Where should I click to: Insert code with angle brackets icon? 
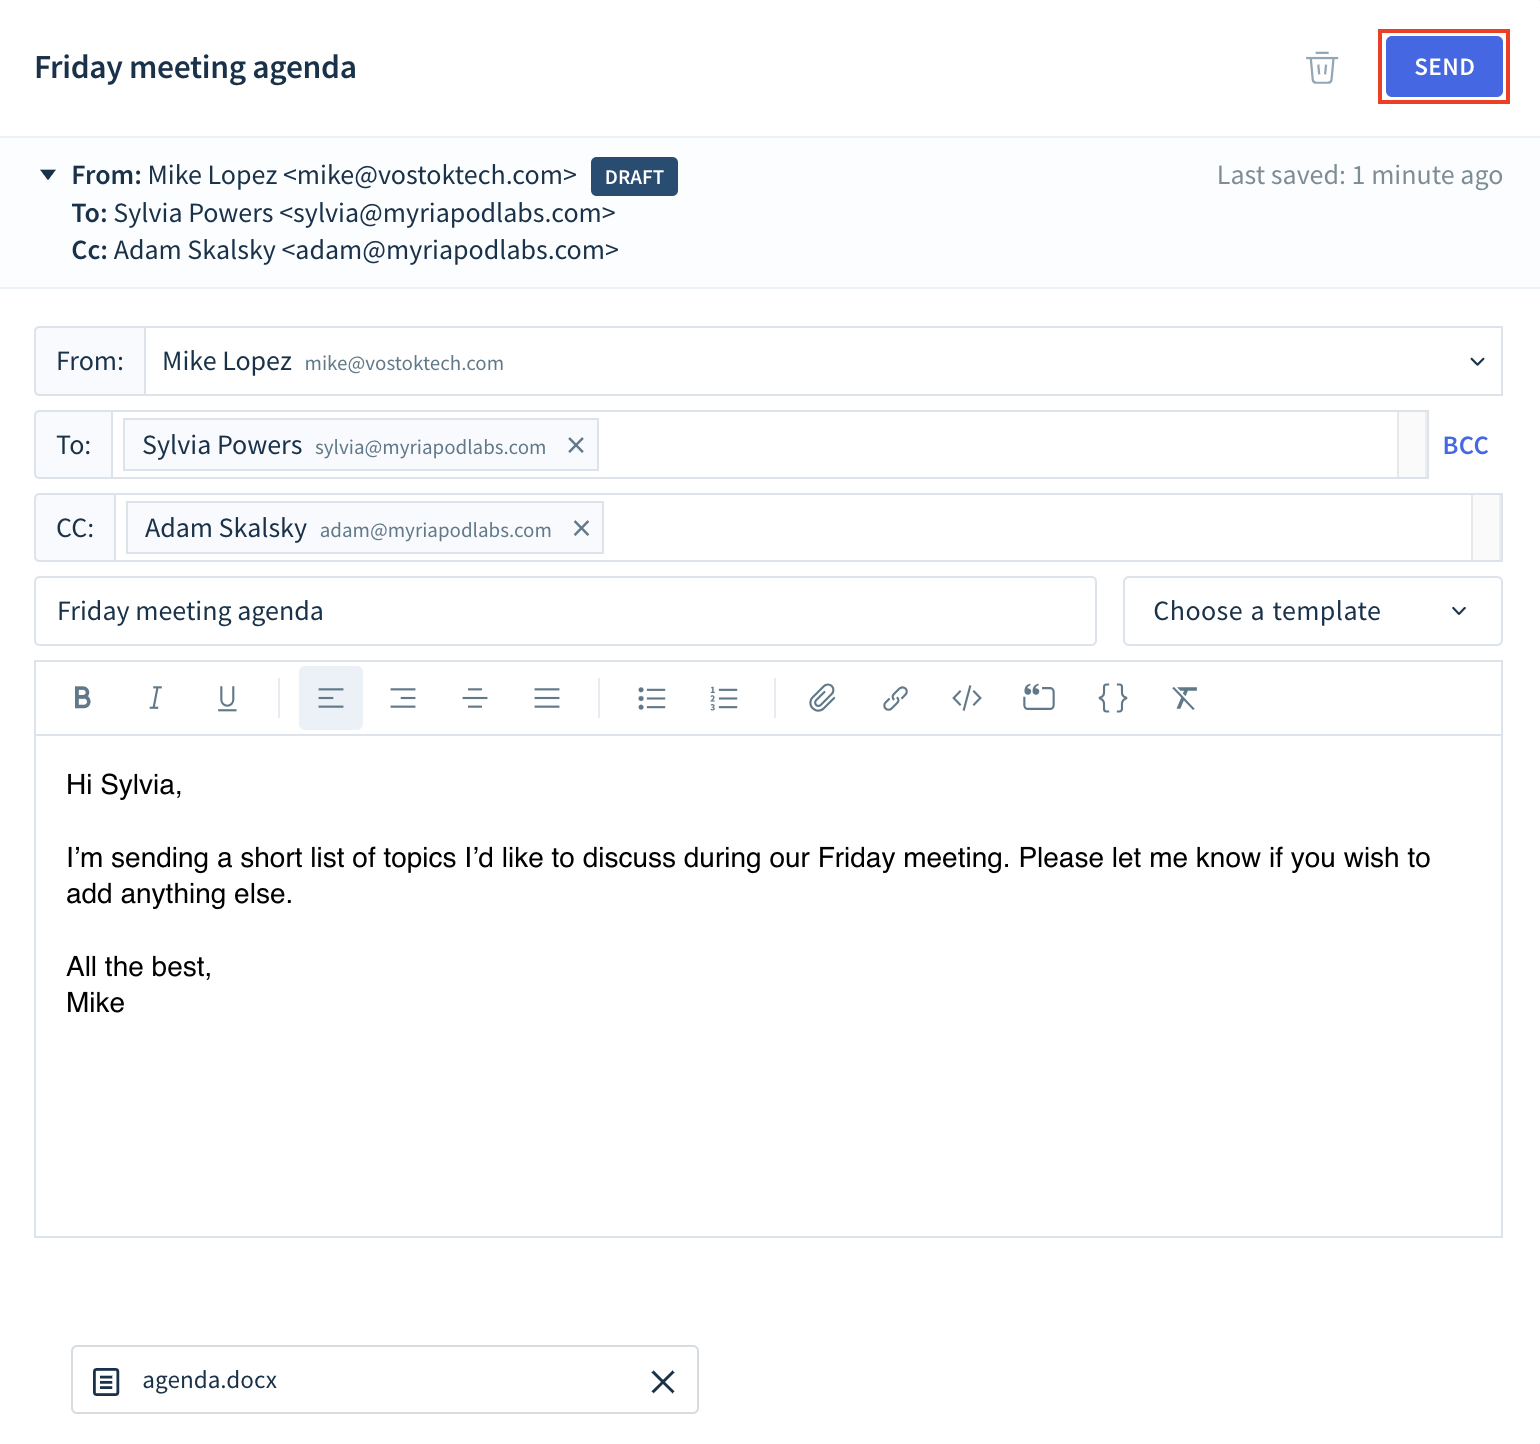coord(967,698)
